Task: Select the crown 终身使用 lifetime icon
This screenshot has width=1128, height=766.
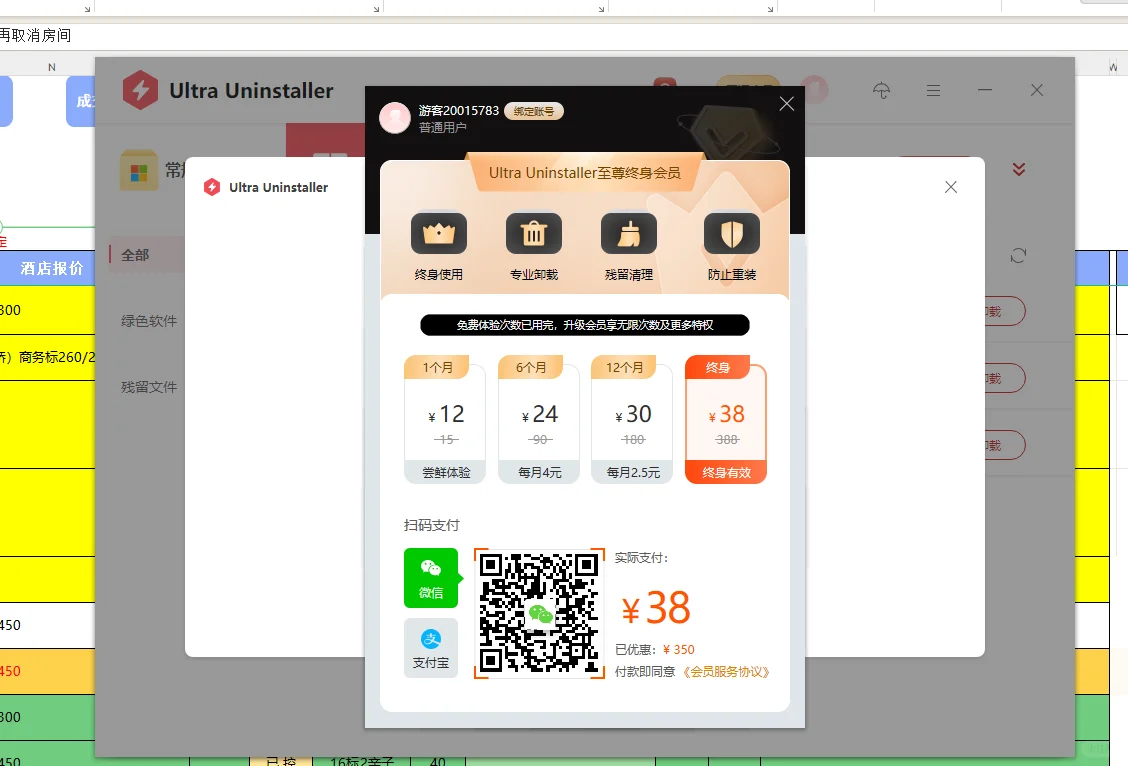Action: coord(438,232)
